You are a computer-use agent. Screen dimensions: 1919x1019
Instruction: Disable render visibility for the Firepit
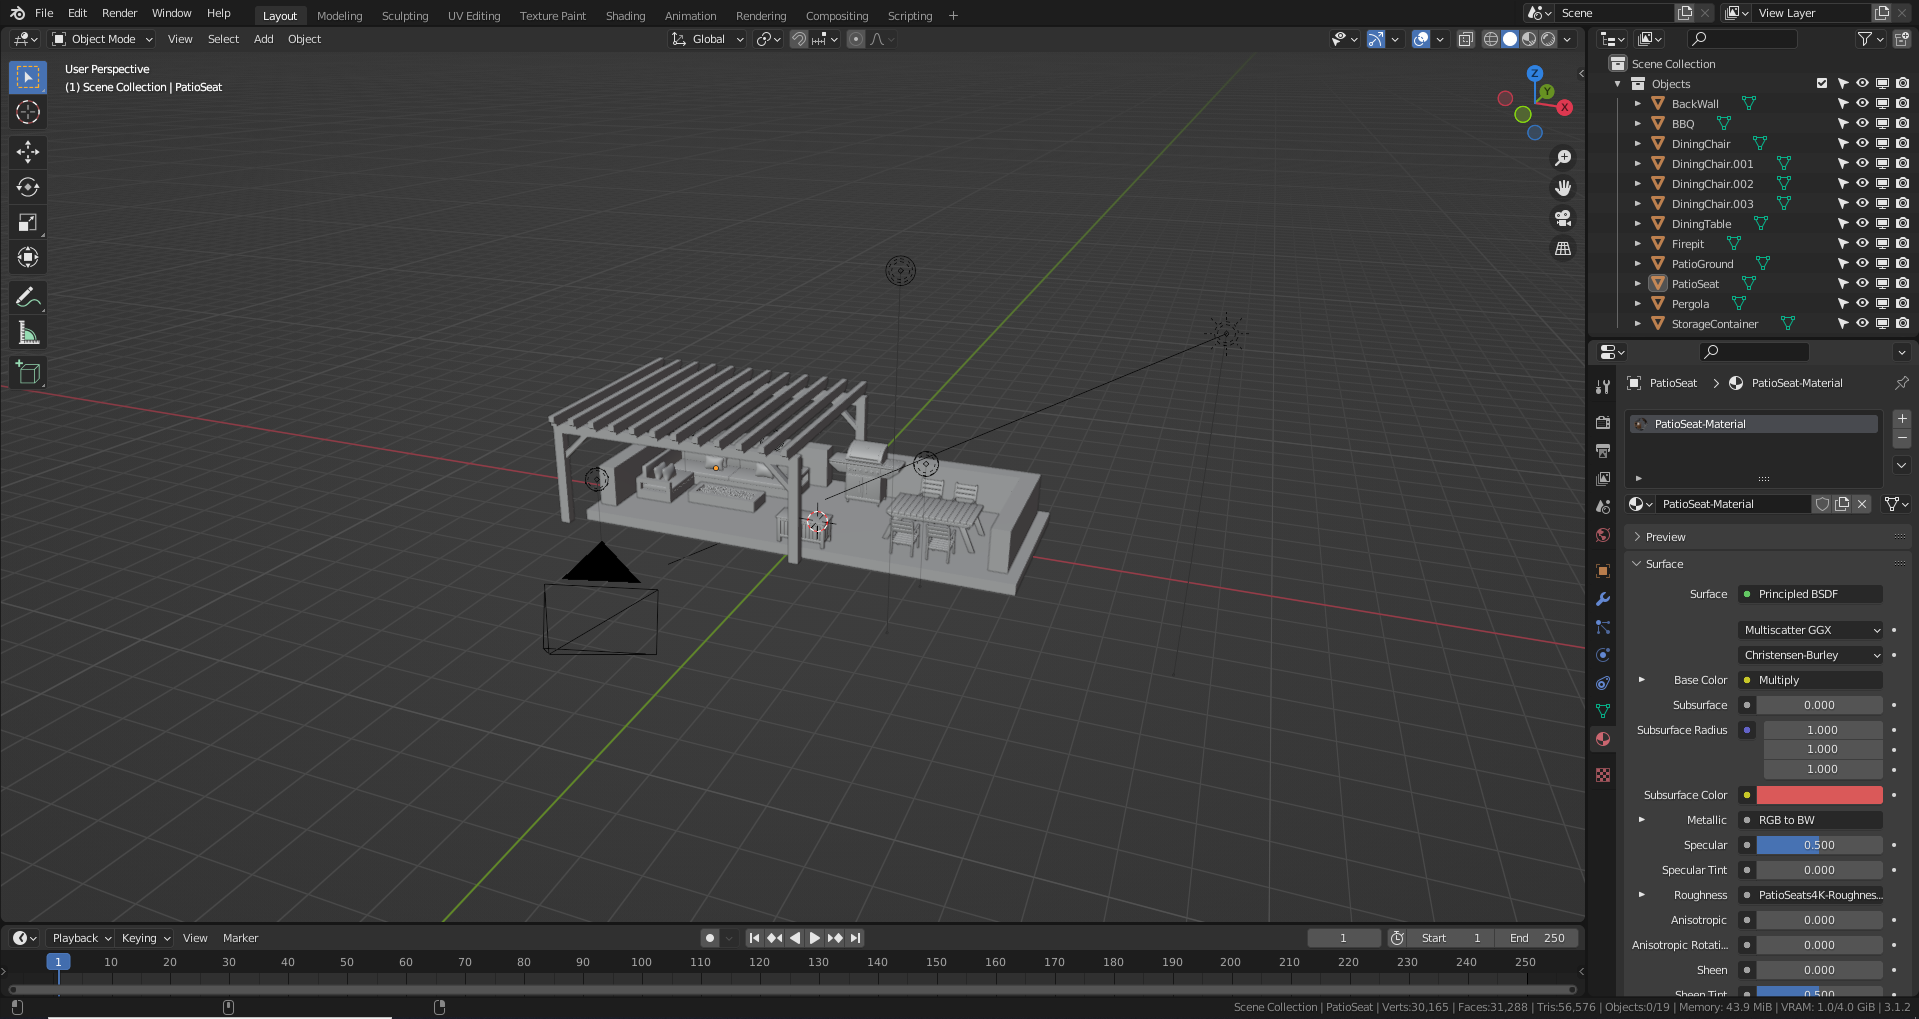[1901, 243]
